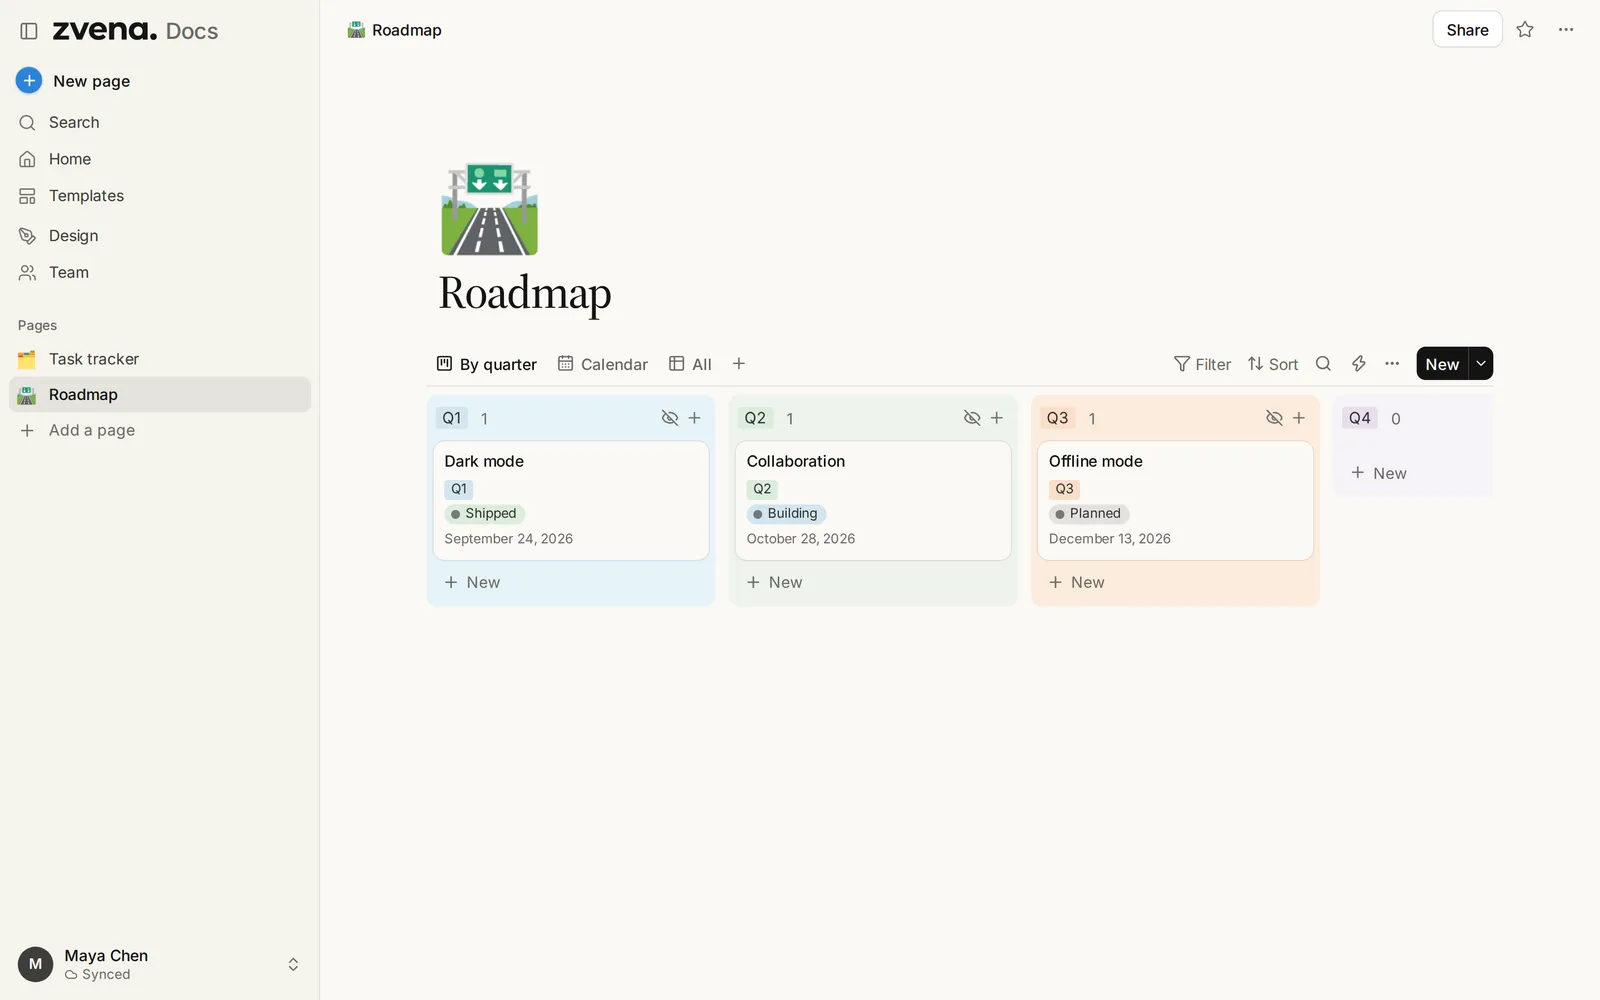The width and height of the screenshot is (1600, 1000).
Task: Click the database search magnifier icon
Action: click(1323, 364)
